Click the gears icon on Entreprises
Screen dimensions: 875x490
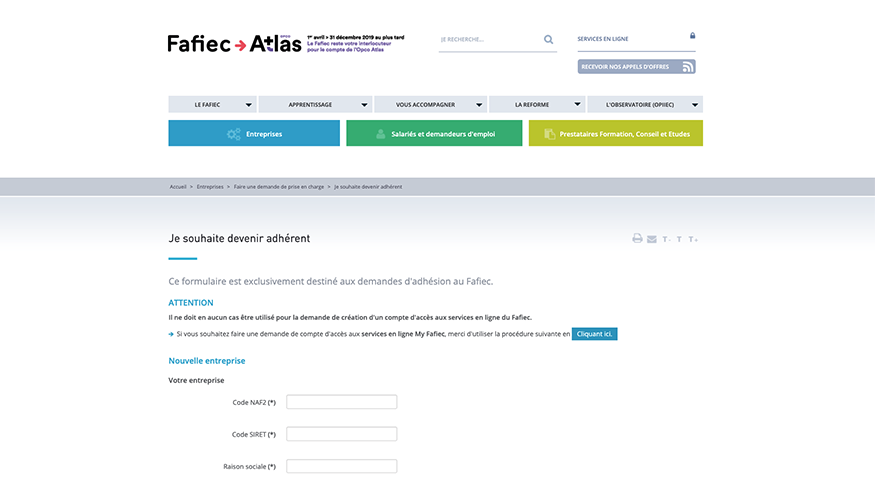234,134
